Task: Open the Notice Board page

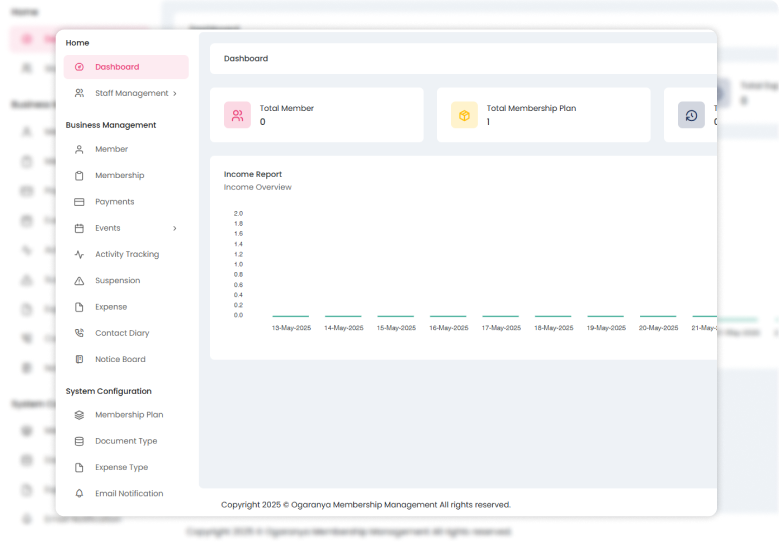Action: (x=120, y=359)
